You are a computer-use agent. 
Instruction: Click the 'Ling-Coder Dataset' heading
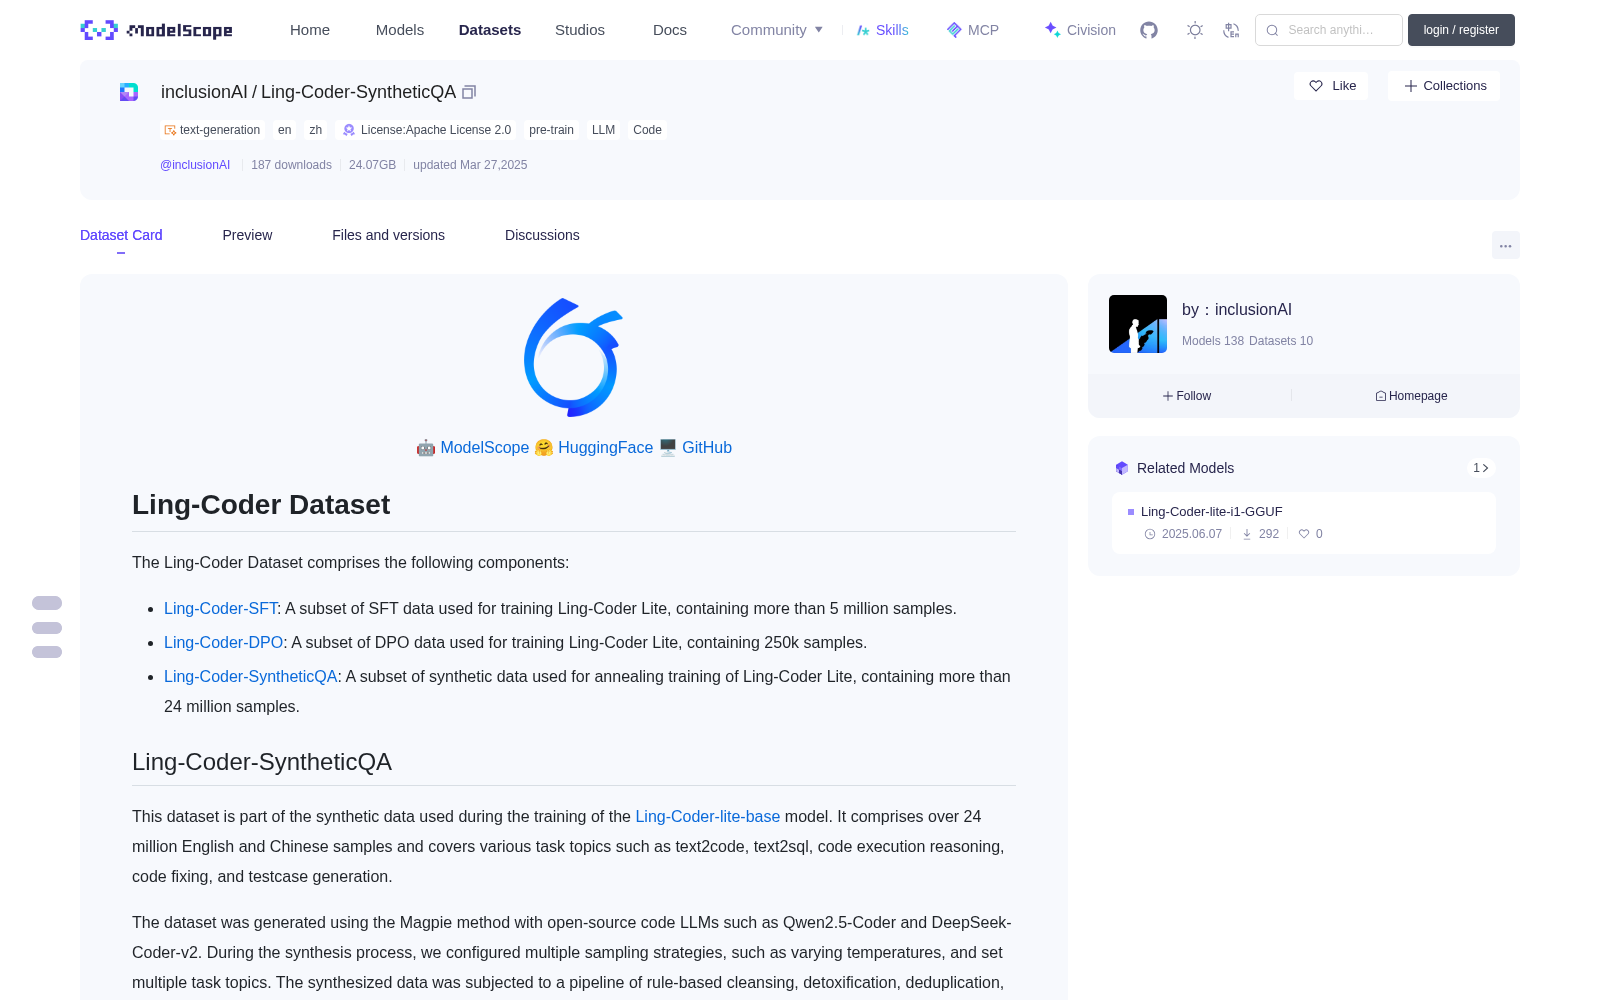(261, 505)
